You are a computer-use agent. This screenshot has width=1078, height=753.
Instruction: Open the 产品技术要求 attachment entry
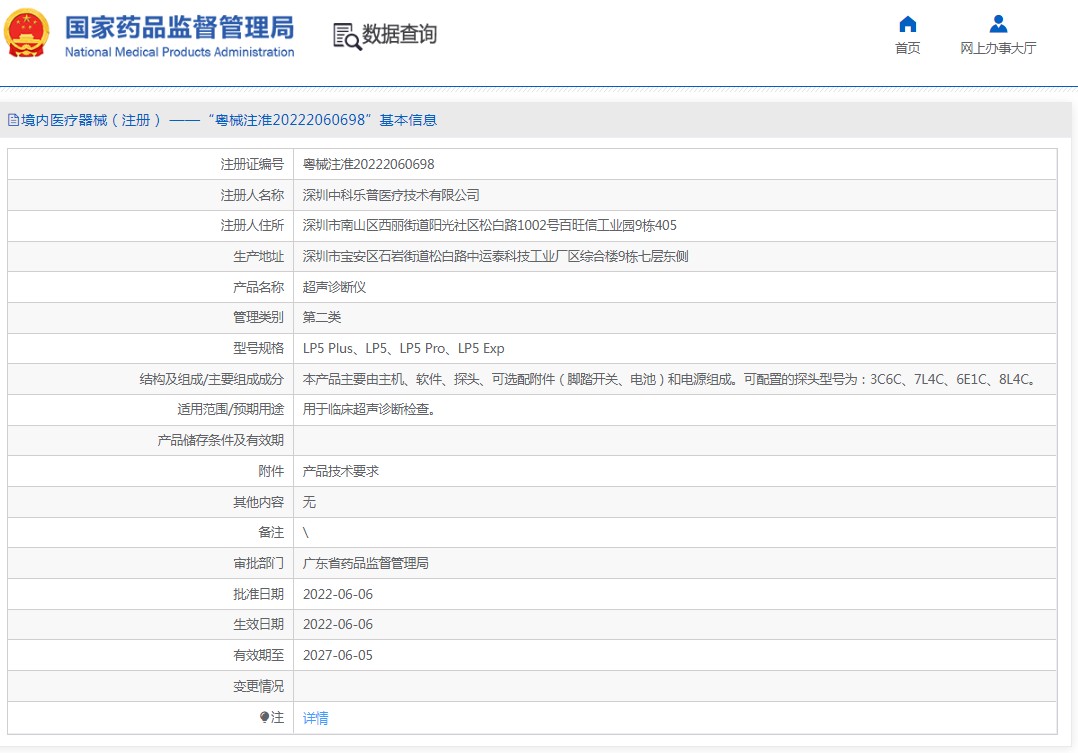click(338, 471)
